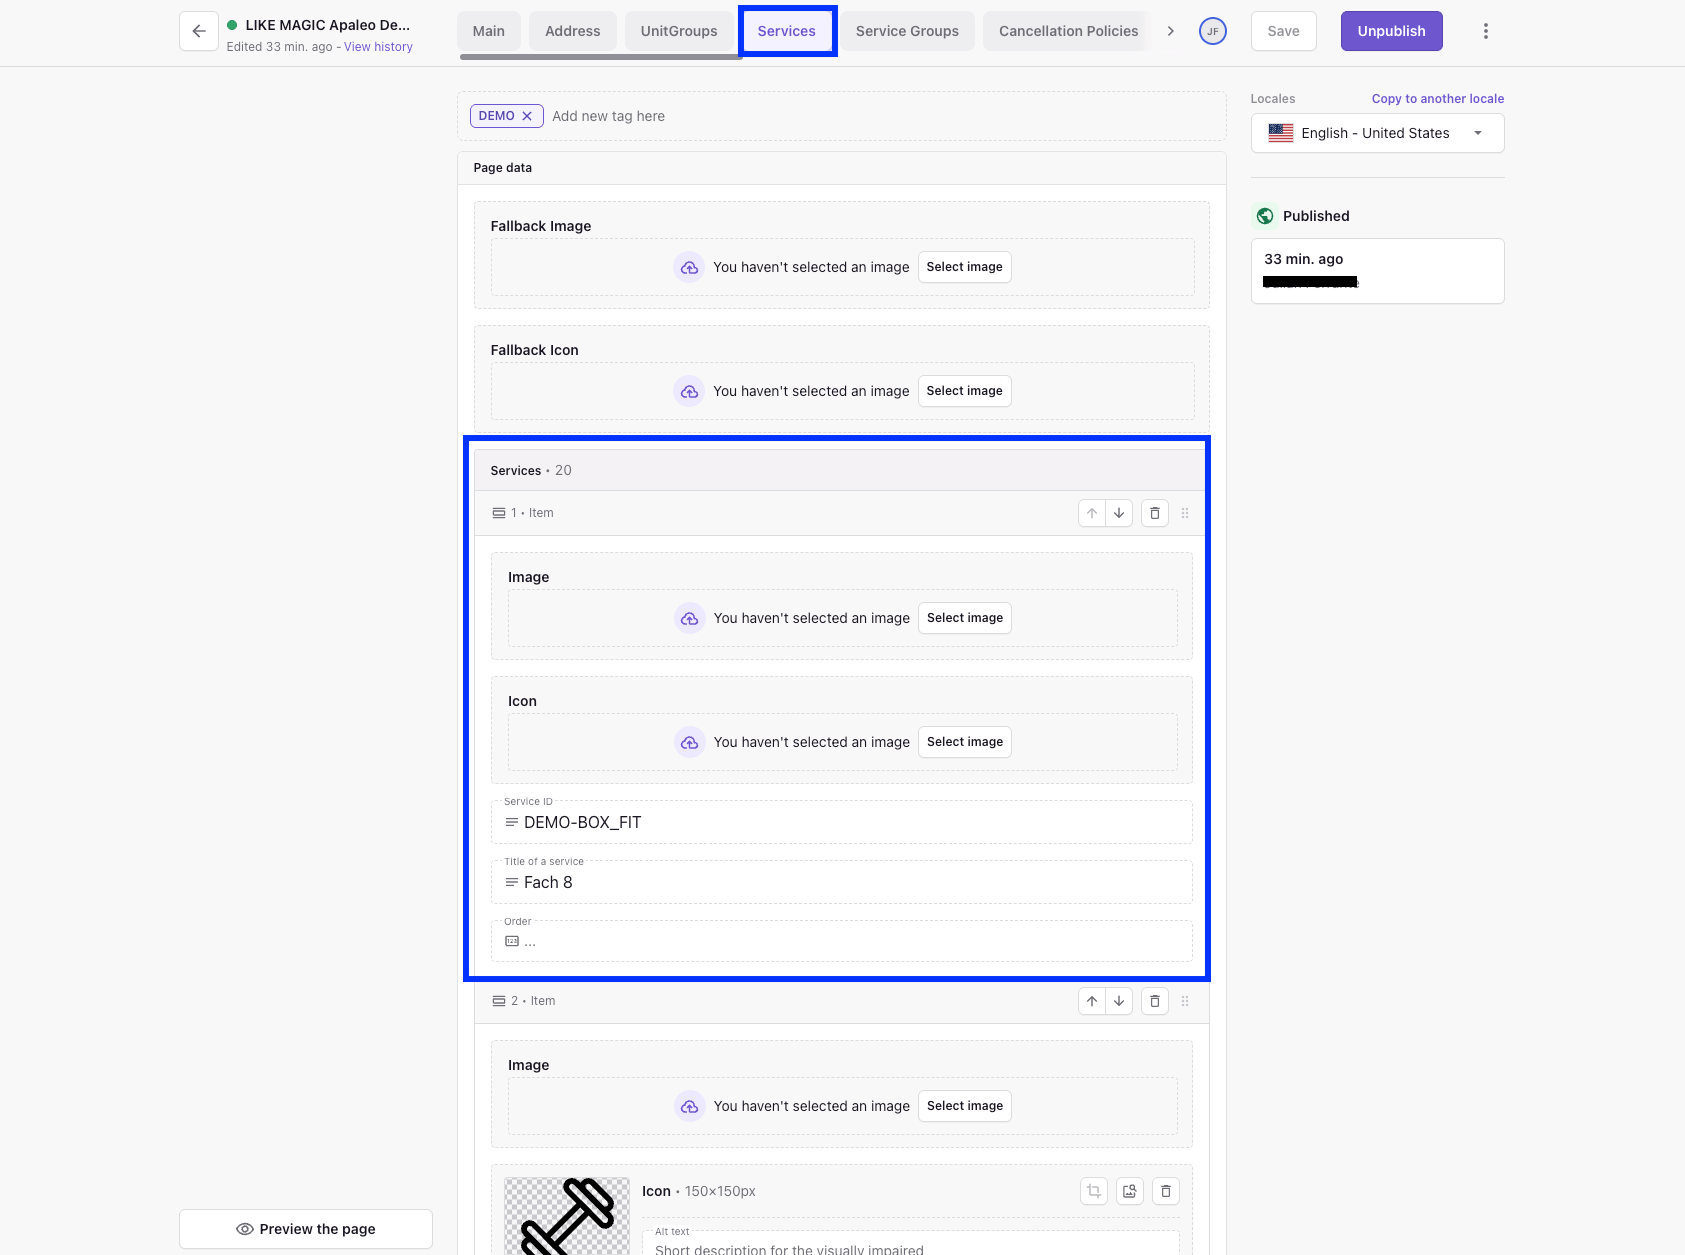Screen dimensions: 1685x1255
Task: Open the UnitGroups tab
Action: (679, 31)
